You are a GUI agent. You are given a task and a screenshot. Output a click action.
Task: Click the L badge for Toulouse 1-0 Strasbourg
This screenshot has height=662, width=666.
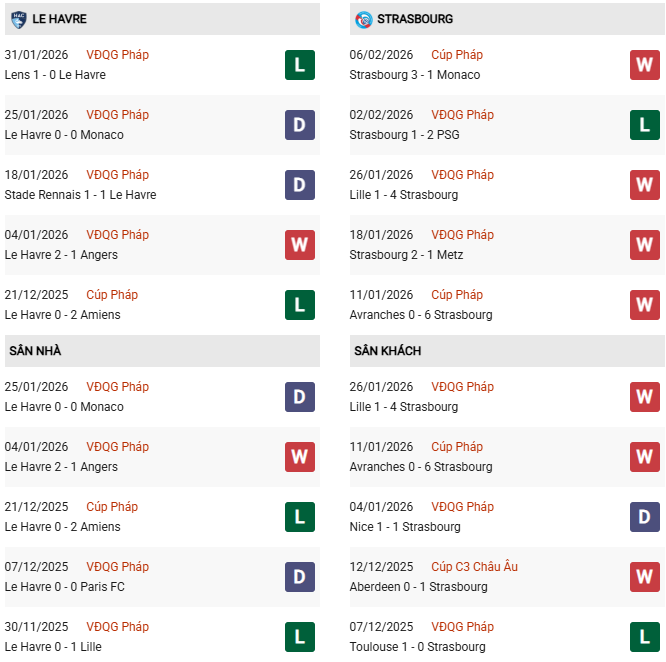[x=644, y=637]
